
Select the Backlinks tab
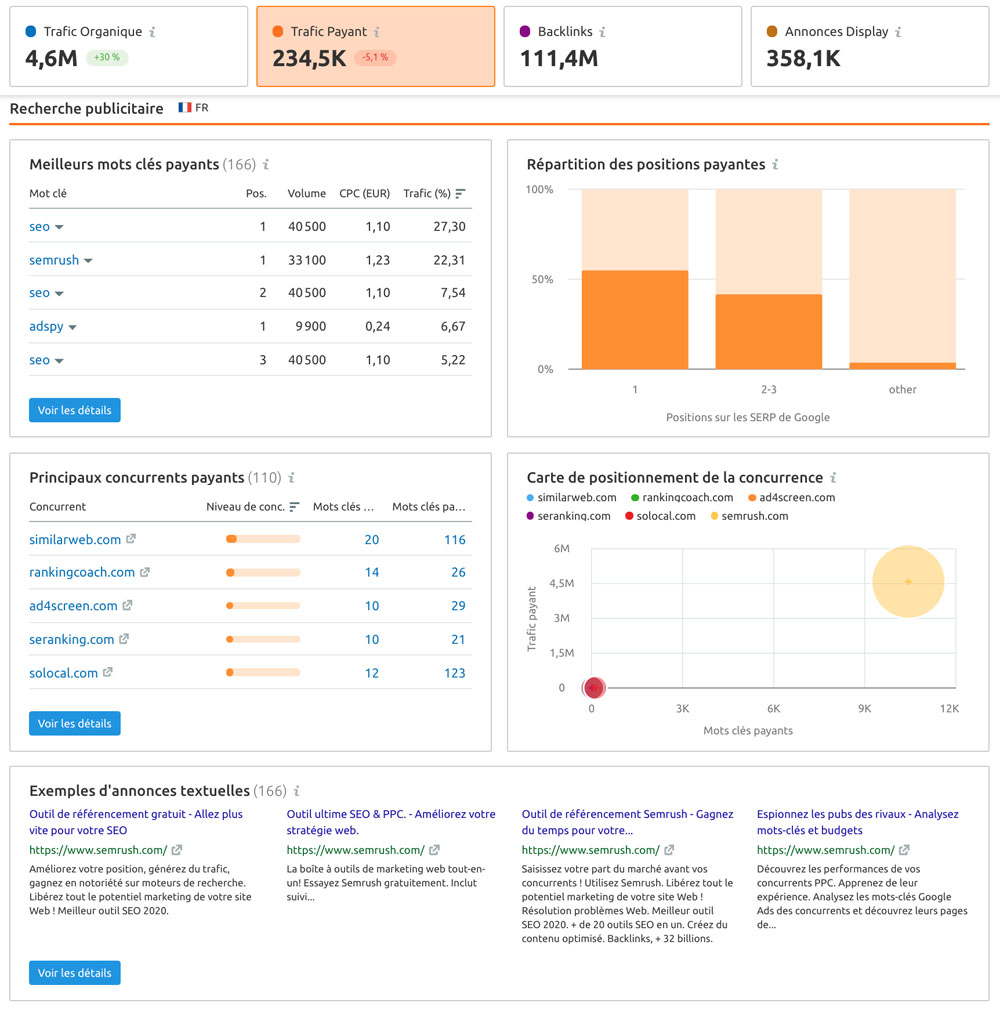tap(623, 47)
